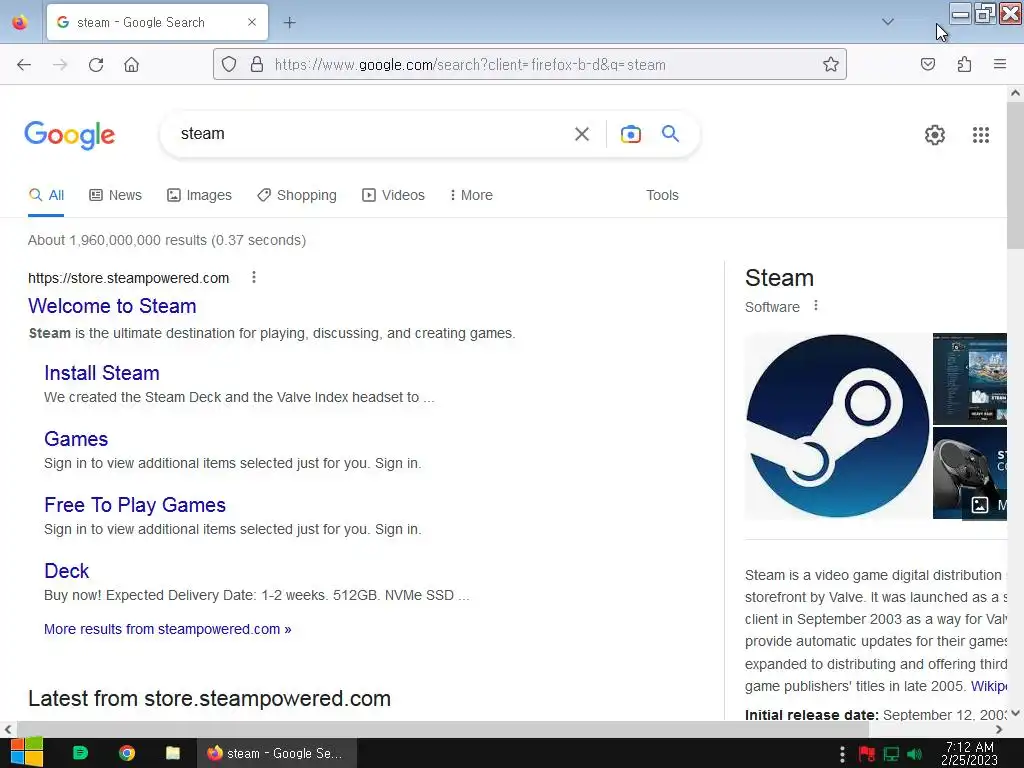Show tracking protection shield info
1024x768 pixels.
[229, 65]
